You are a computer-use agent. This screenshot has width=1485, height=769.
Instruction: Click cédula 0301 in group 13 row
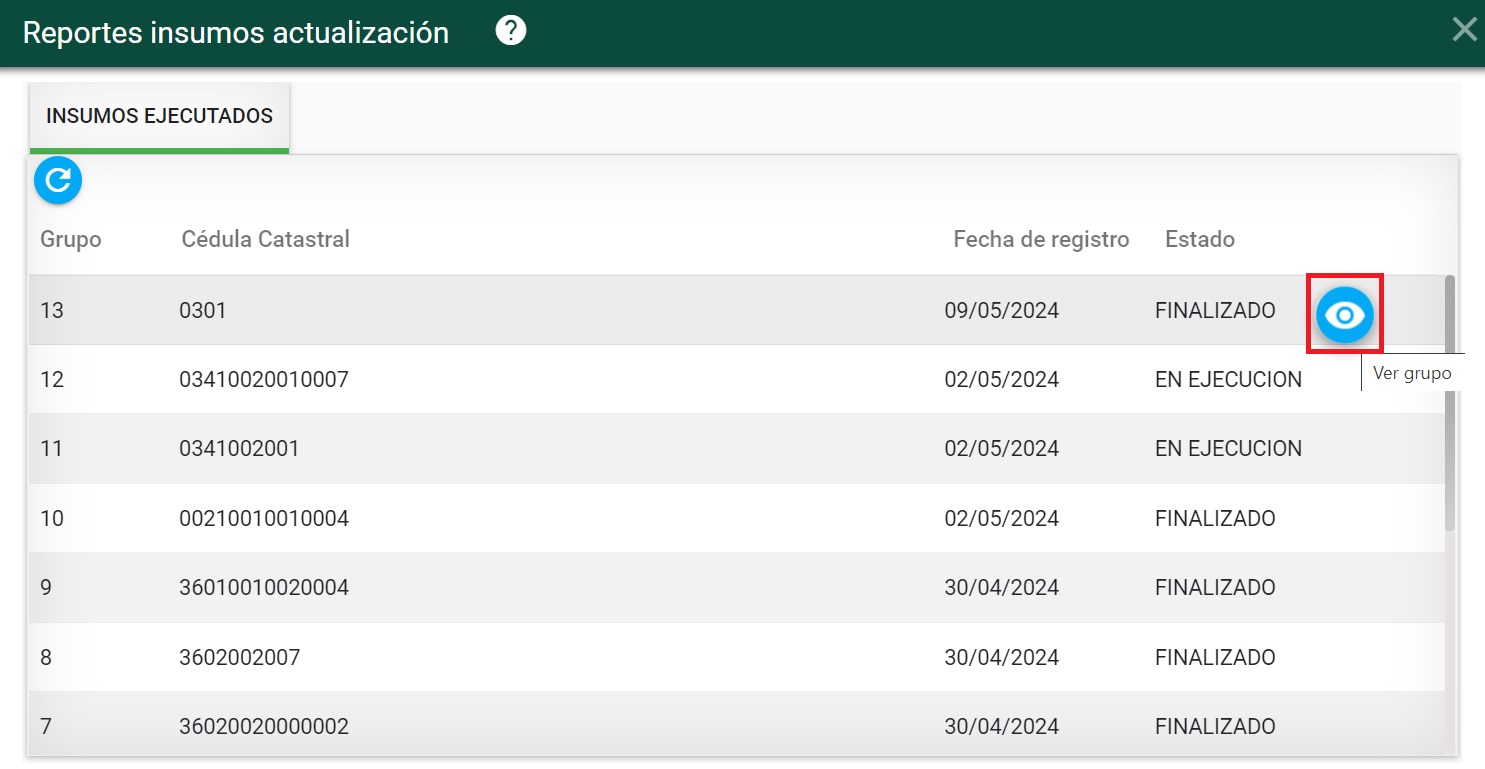pyautogui.click(x=203, y=311)
